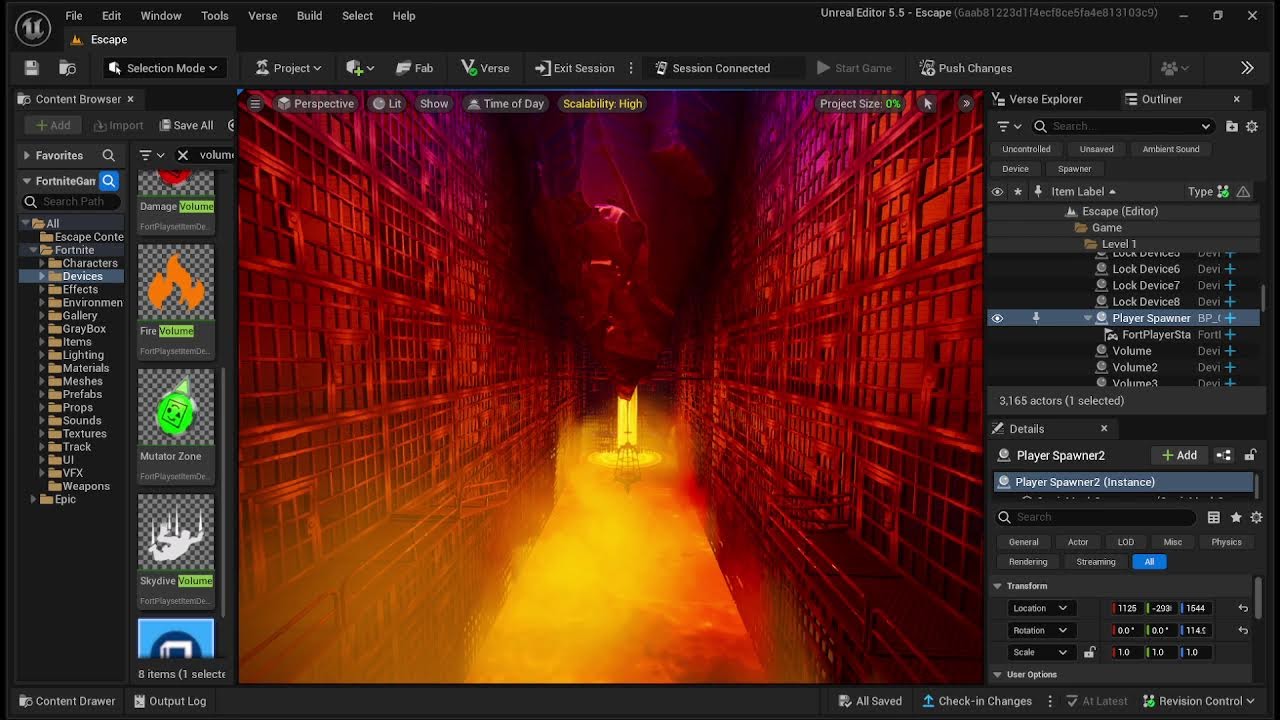
Task: Toggle the Uncontrolled filter chip
Action: coord(1026,149)
